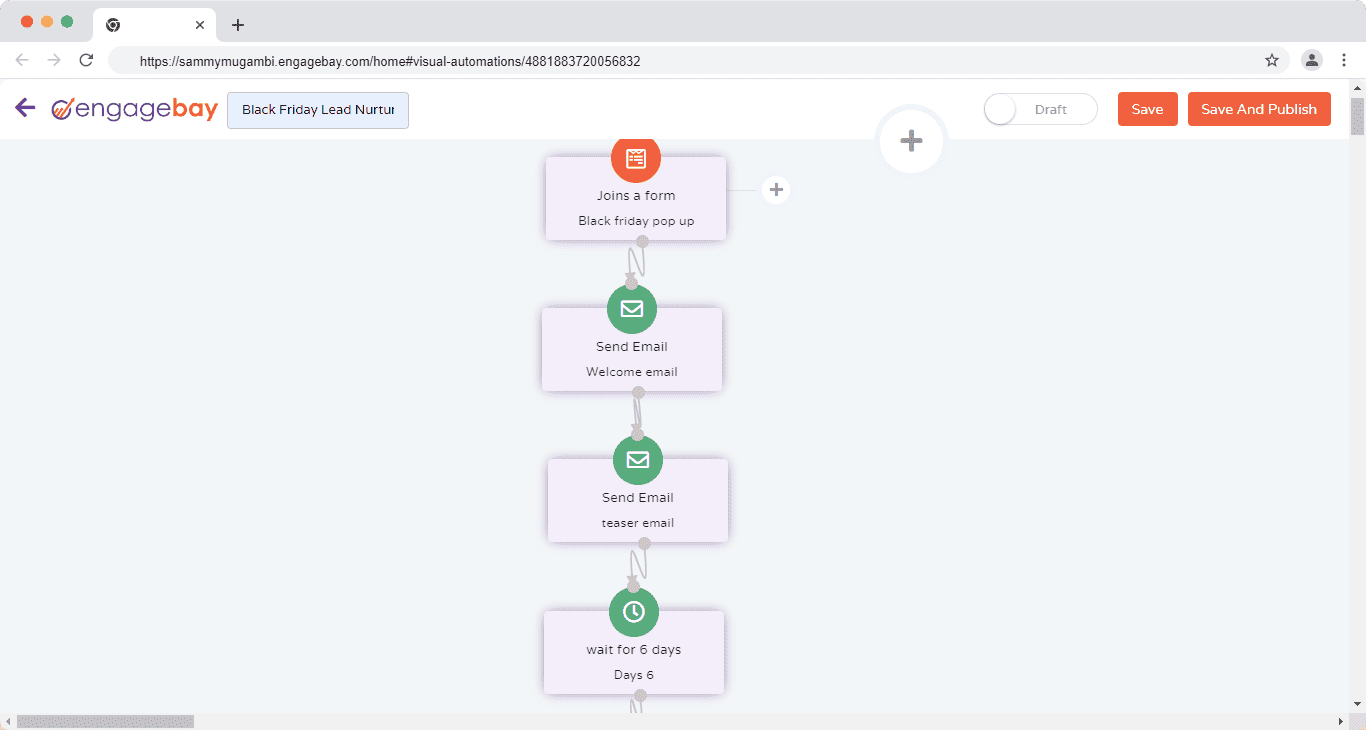Image resolution: width=1366 pixels, height=730 pixels.
Task: Go back in browser history
Action: [22, 60]
